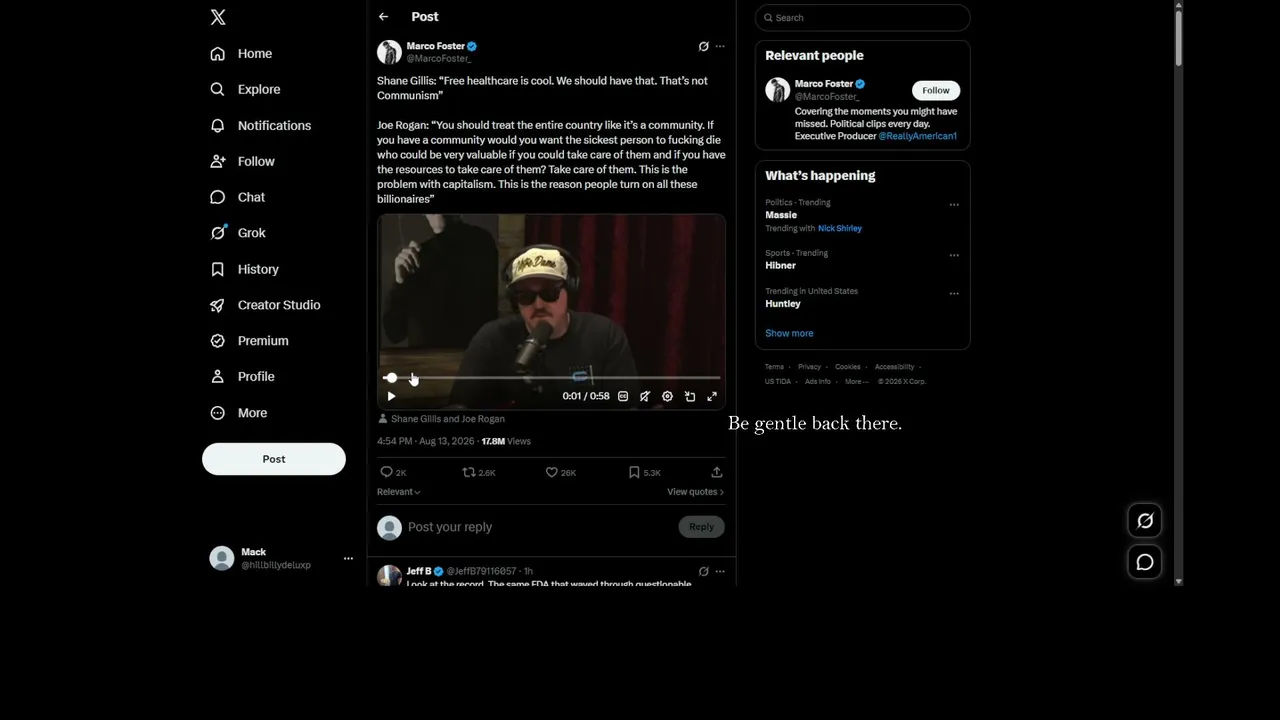
Task: Click the Grok icon on Marco's post
Action: tap(704, 46)
